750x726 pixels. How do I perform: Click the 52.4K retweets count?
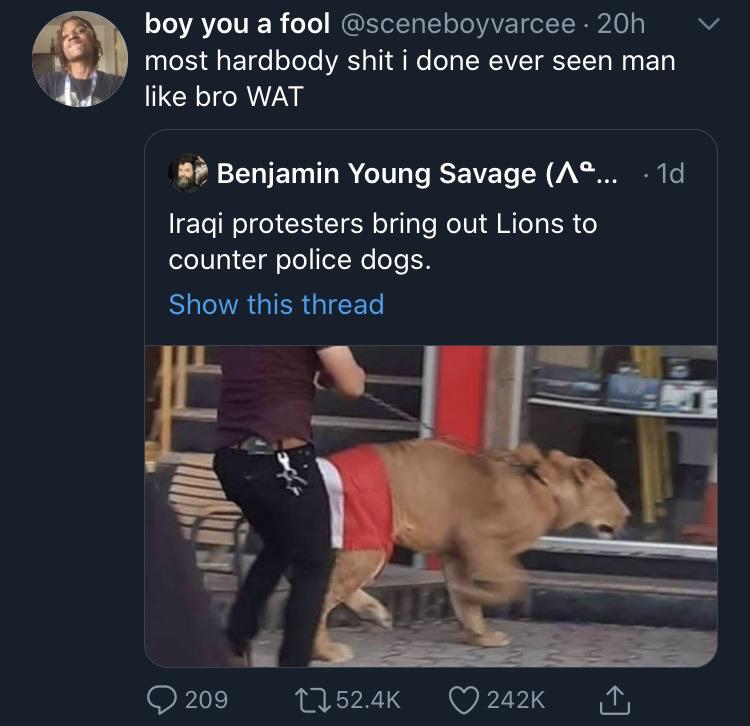point(365,698)
